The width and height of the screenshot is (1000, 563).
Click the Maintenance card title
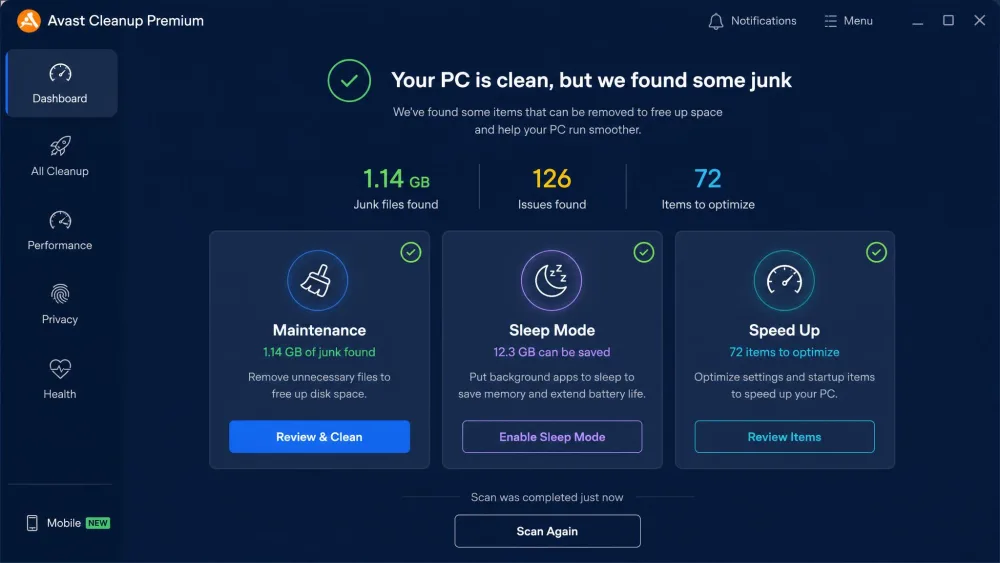319,330
